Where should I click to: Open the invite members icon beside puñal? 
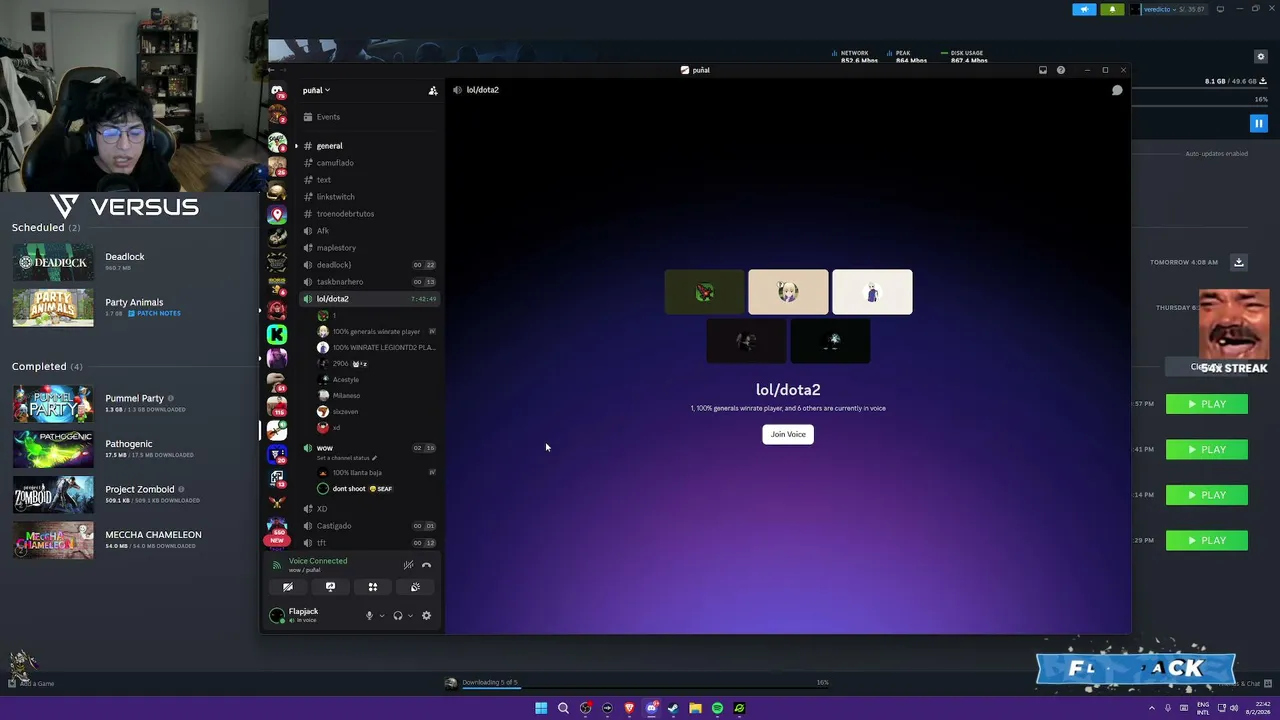click(433, 91)
